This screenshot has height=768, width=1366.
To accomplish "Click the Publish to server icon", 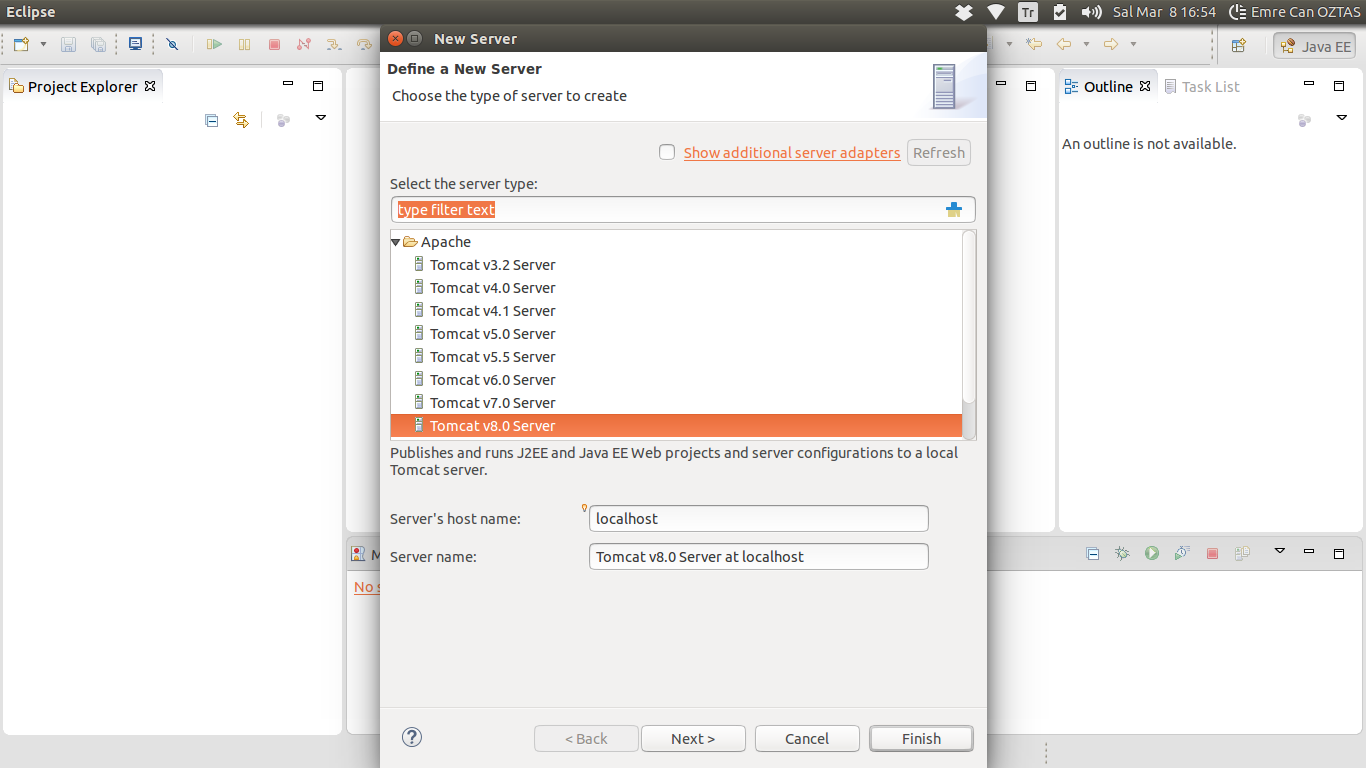I will click(x=1242, y=553).
